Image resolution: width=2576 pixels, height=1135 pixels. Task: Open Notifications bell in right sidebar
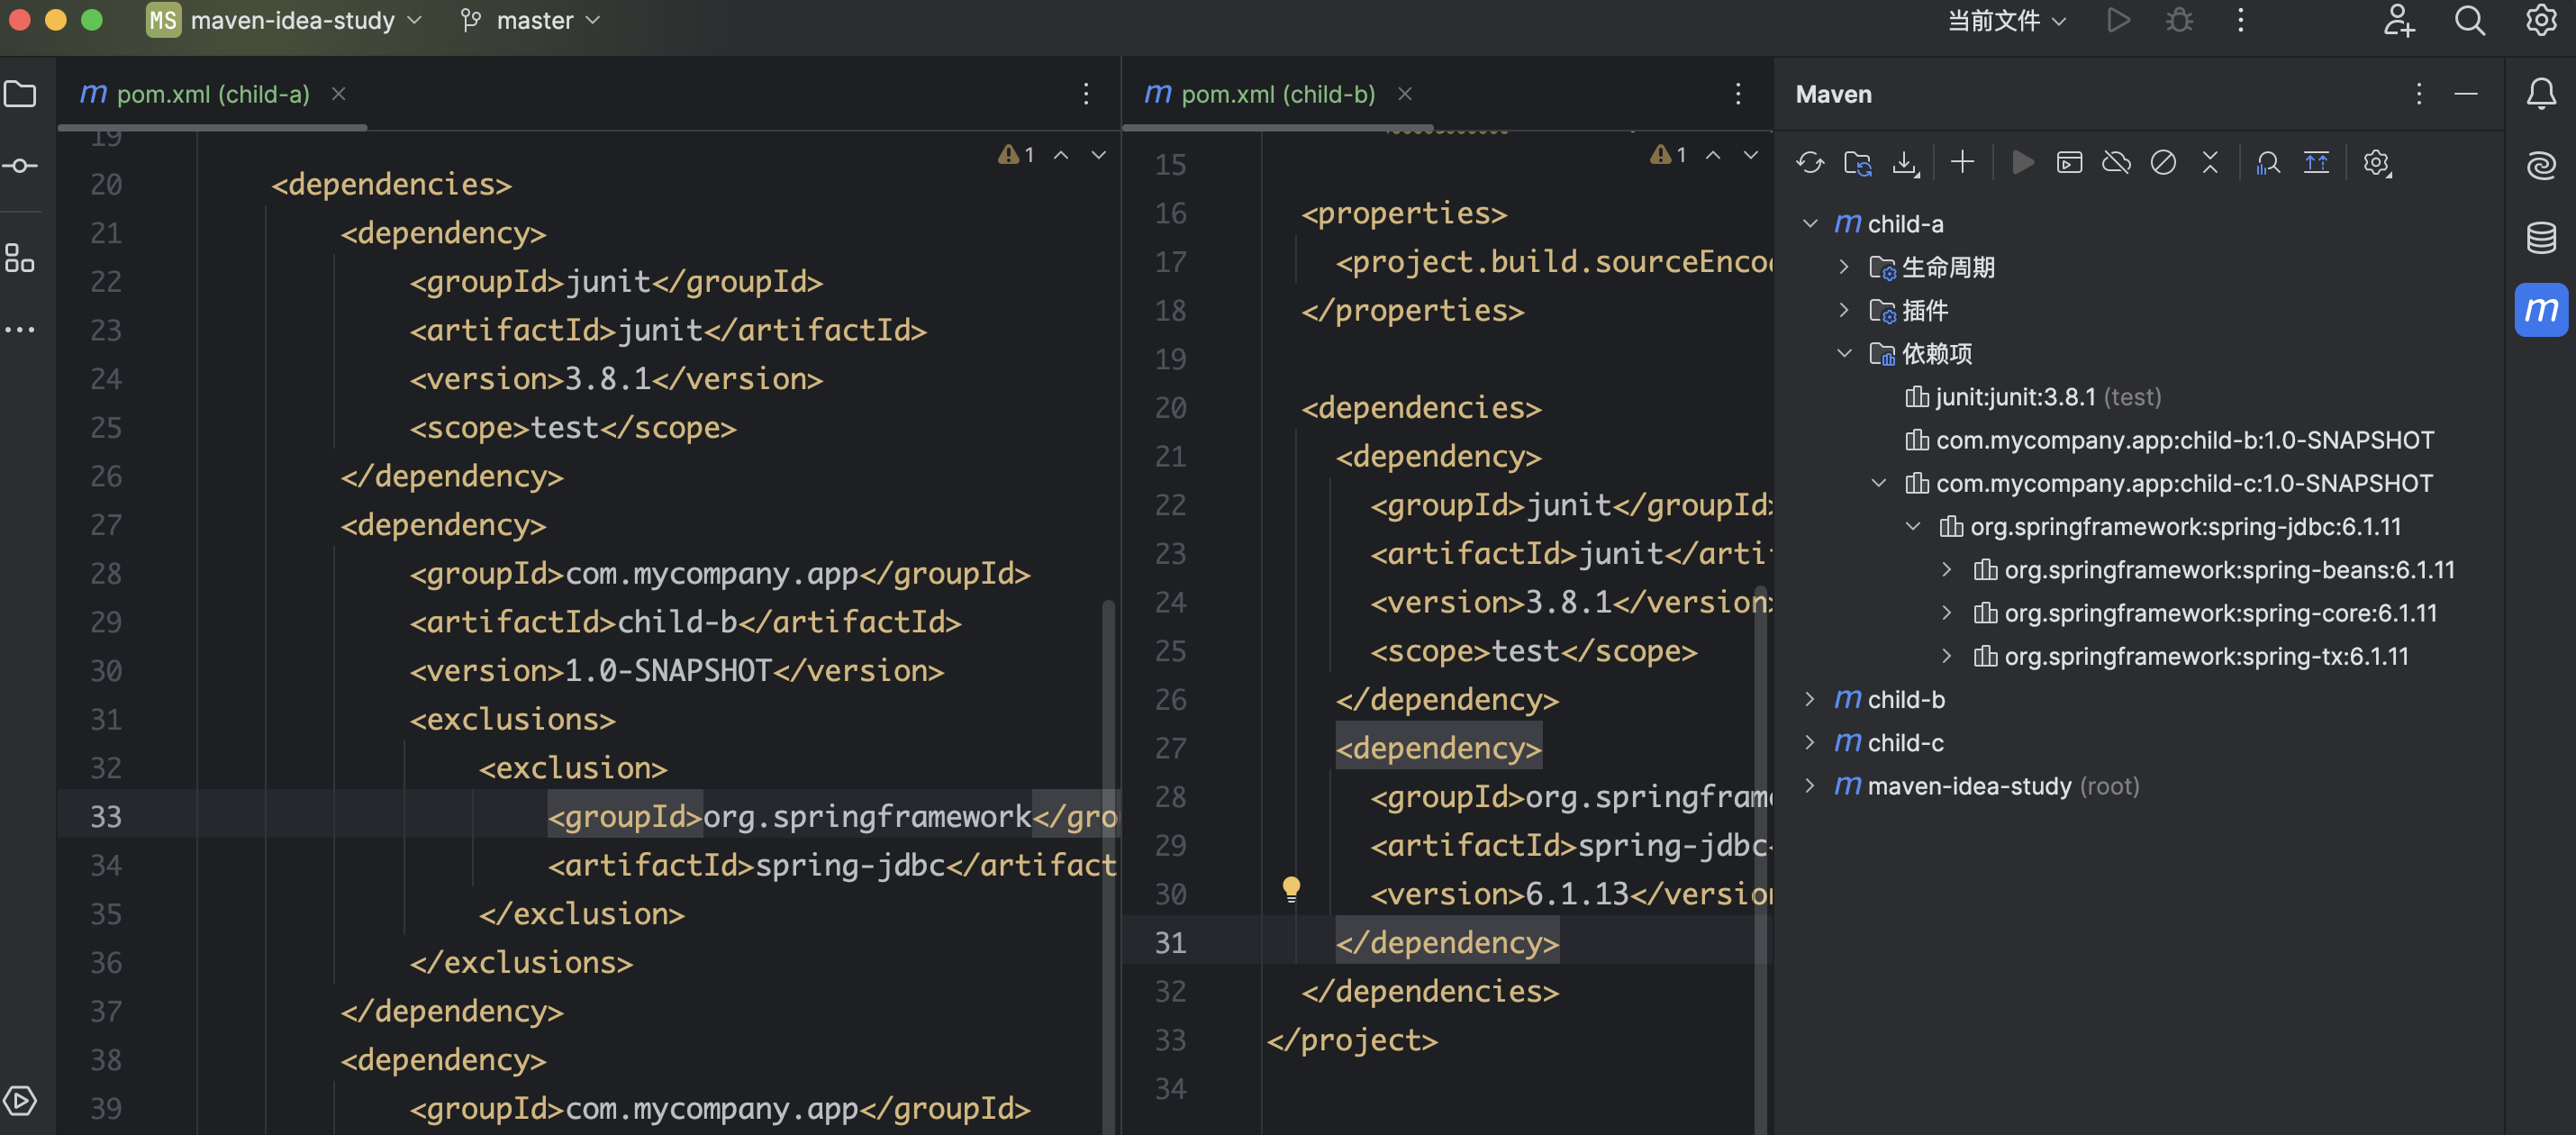(2540, 94)
